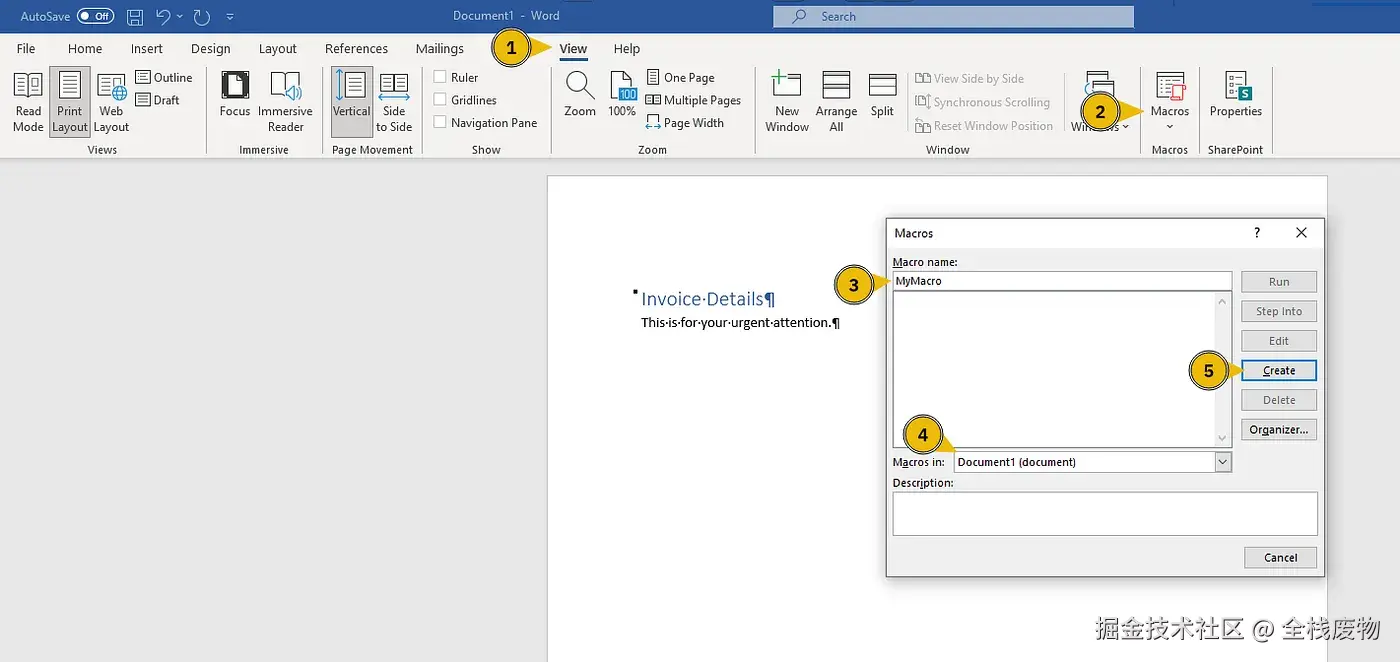Click the dialog Help question mark
The image size is (1400, 662).
pos(1257,232)
